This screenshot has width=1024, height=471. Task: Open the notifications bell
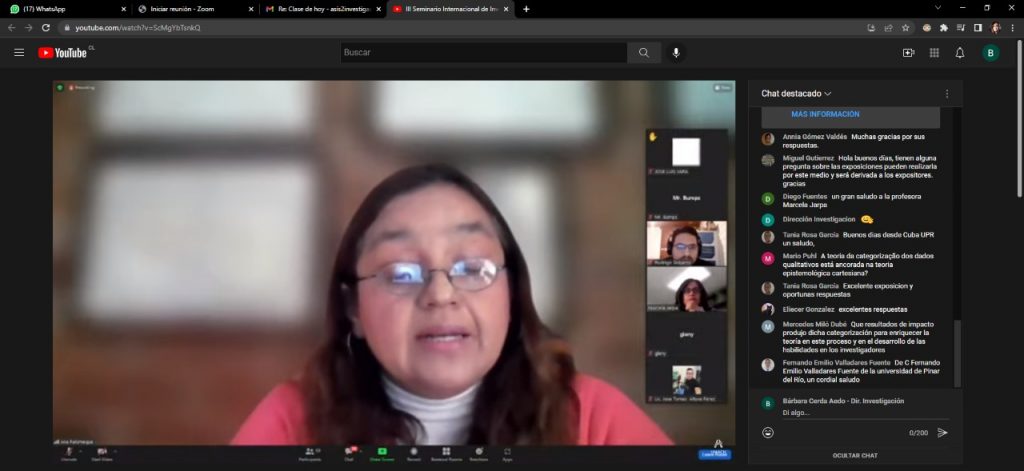tap(960, 52)
